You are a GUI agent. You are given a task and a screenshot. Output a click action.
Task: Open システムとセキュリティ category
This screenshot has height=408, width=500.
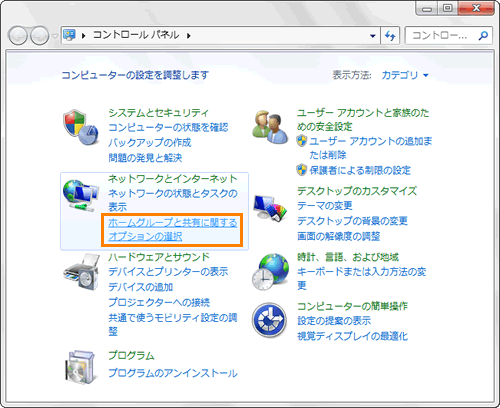pyautogui.click(x=158, y=113)
